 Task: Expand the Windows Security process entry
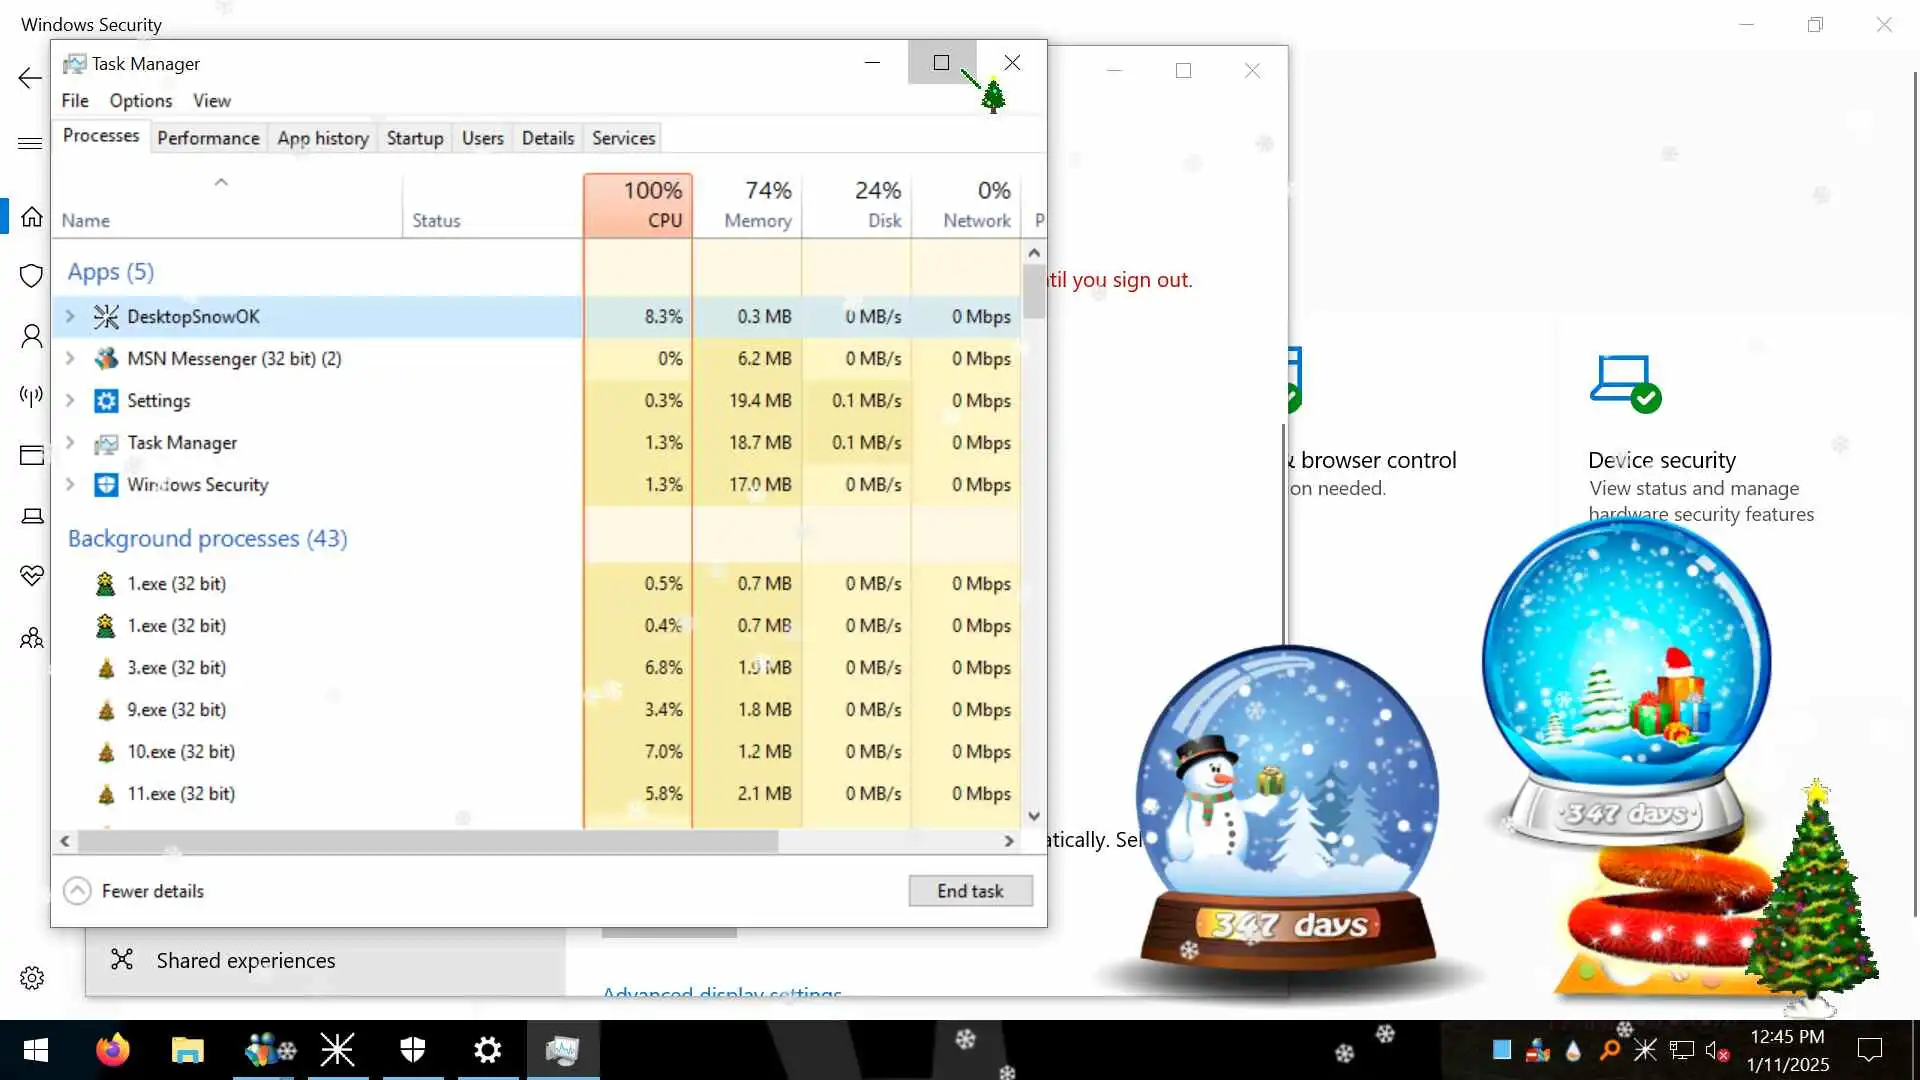tap(70, 484)
